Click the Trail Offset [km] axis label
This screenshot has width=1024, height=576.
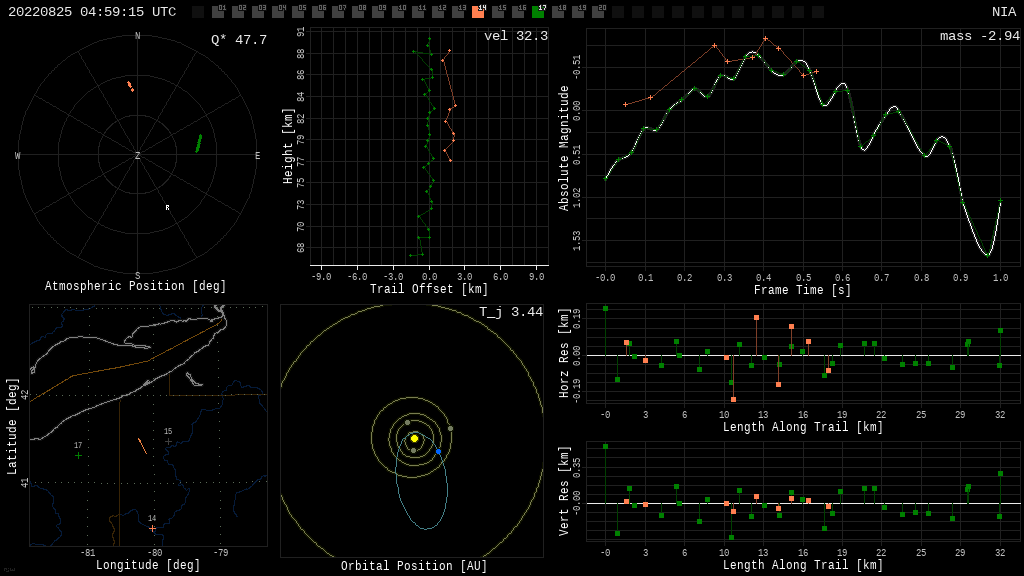[x=429, y=289]
